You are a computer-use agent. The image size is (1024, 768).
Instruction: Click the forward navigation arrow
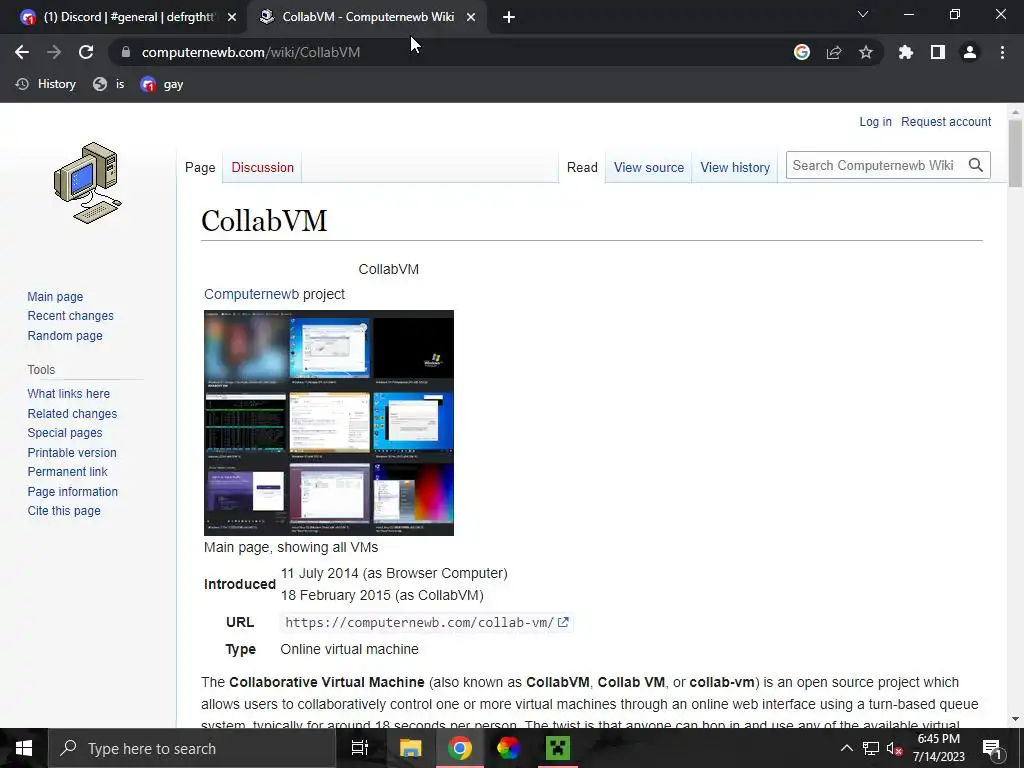tap(54, 52)
